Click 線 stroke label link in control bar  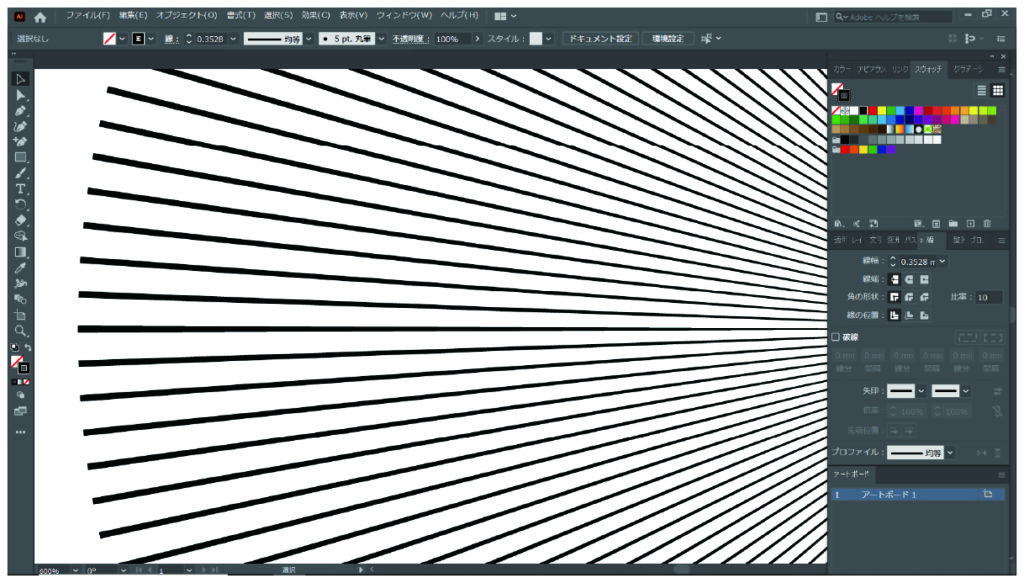pos(170,39)
